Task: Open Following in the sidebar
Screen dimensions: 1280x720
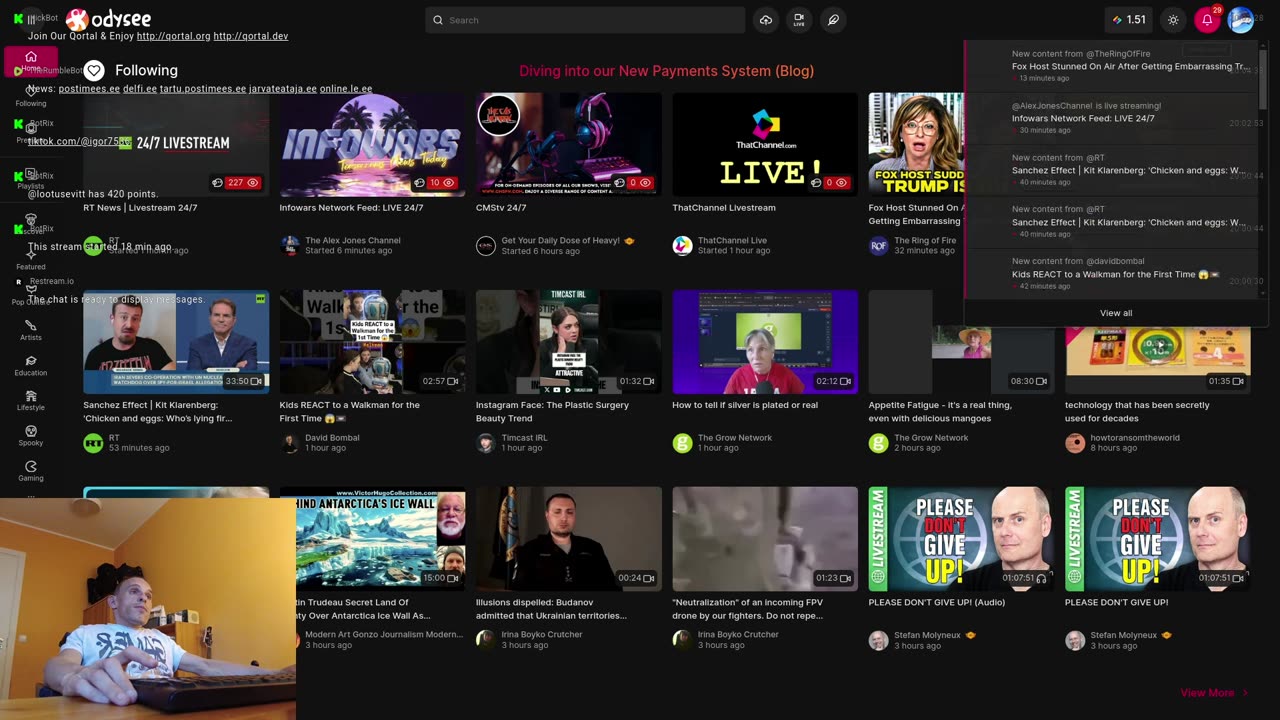Action: click(31, 97)
